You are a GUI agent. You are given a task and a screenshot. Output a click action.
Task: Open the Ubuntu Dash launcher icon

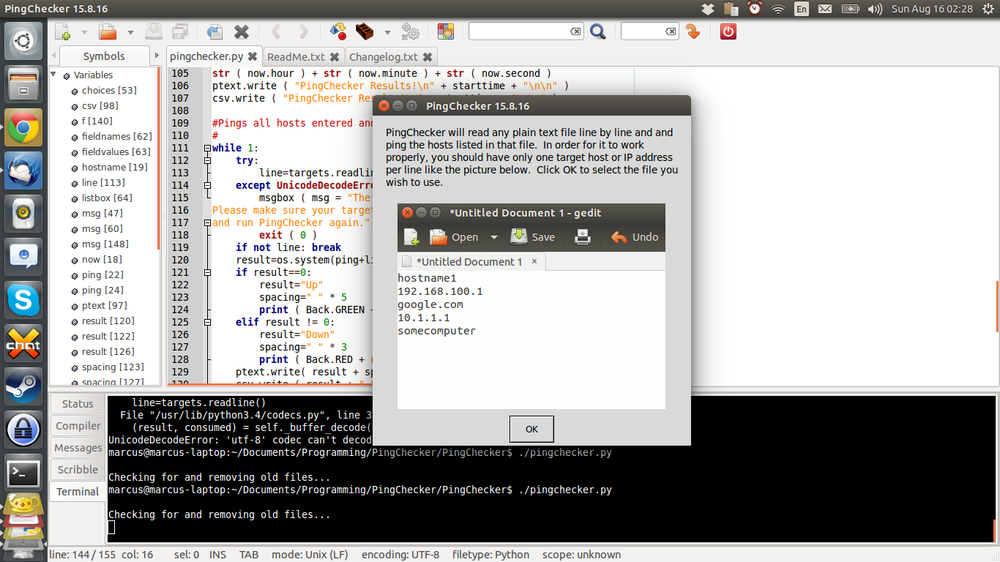tap(24, 41)
